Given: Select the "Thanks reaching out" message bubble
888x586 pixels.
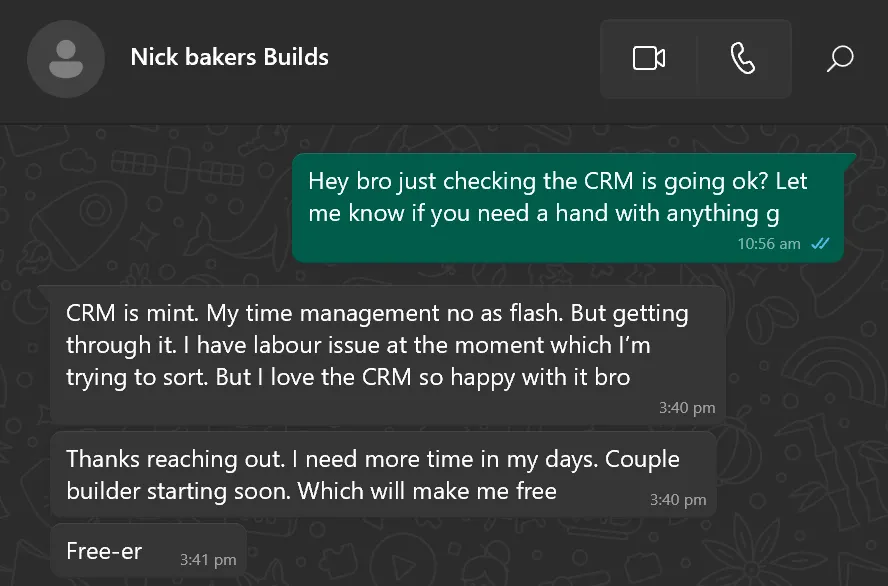Looking at the screenshot, I should [380, 476].
